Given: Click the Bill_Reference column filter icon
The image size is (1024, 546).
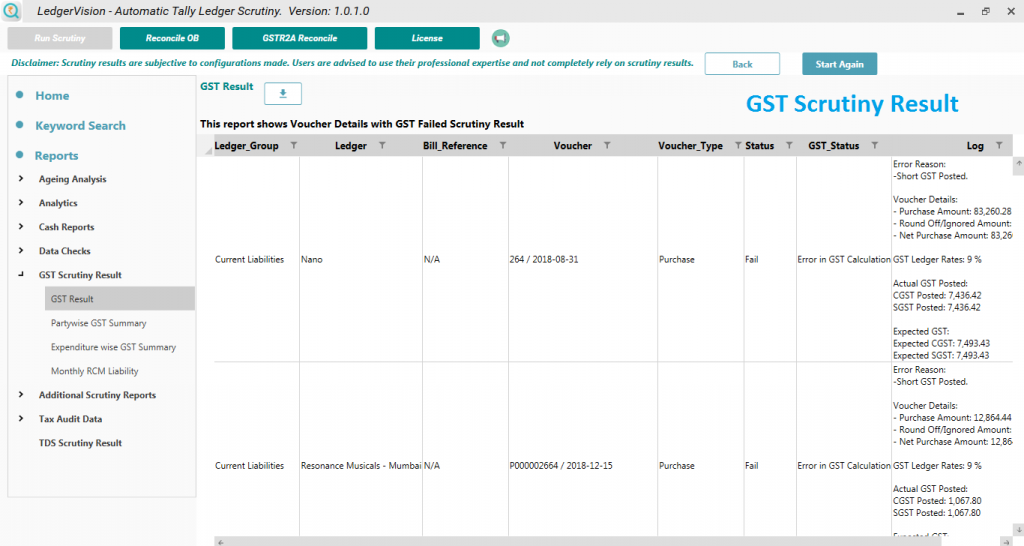Looking at the screenshot, I should point(502,146).
